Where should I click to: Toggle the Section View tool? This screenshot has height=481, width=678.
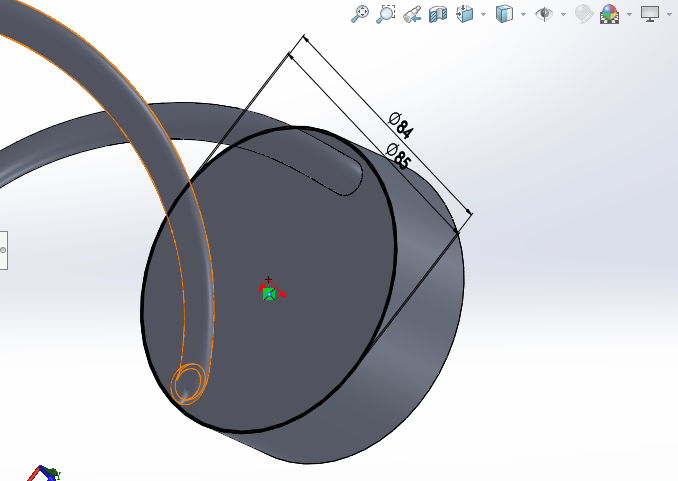tap(438, 14)
